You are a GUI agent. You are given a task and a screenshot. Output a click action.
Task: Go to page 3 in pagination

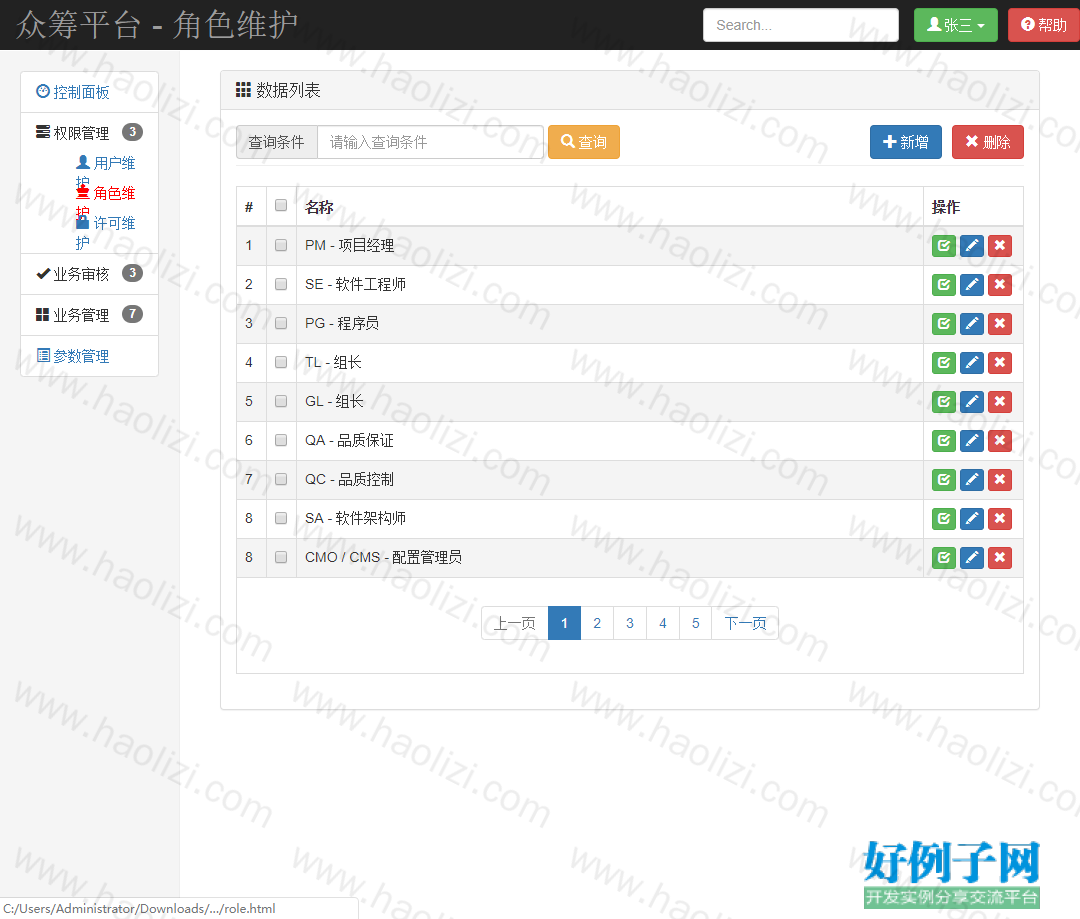630,623
